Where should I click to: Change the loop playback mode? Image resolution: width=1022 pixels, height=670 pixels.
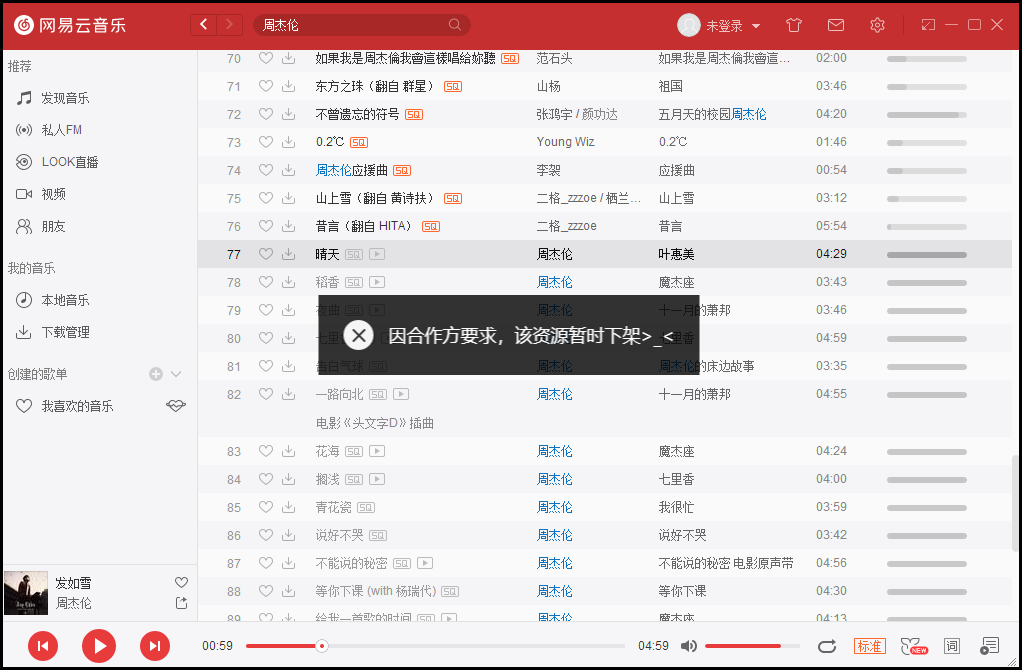[x=826, y=646]
